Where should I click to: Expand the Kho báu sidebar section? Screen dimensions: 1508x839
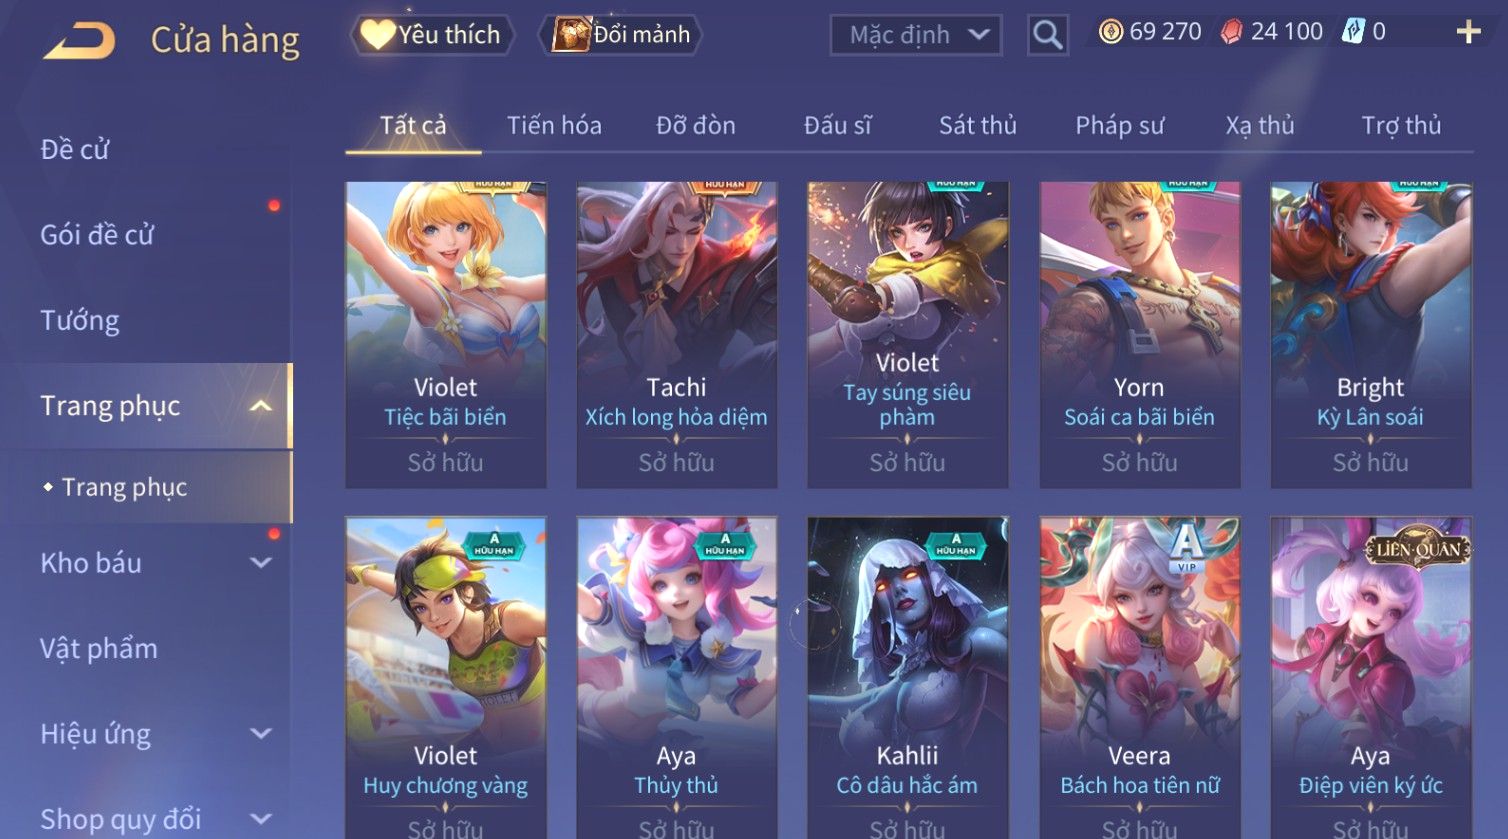[x=261, y=563]
